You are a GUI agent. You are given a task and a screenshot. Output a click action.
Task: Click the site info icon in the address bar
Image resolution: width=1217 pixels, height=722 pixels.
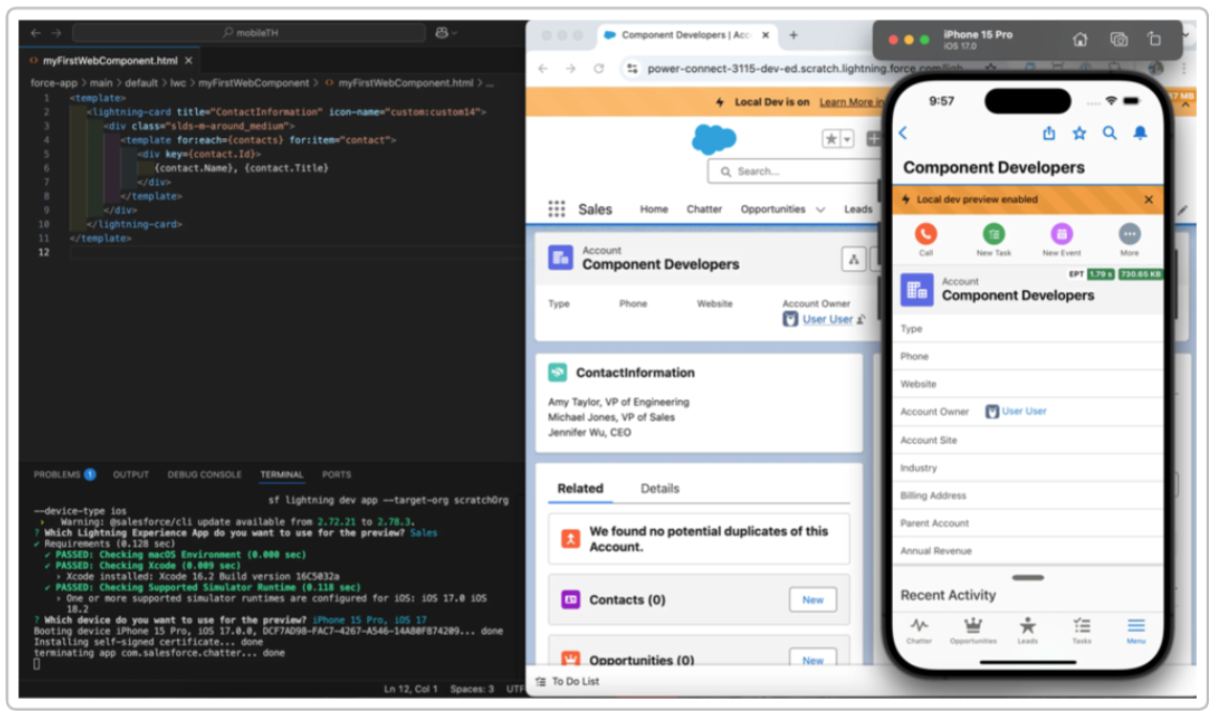coord(632,69)
